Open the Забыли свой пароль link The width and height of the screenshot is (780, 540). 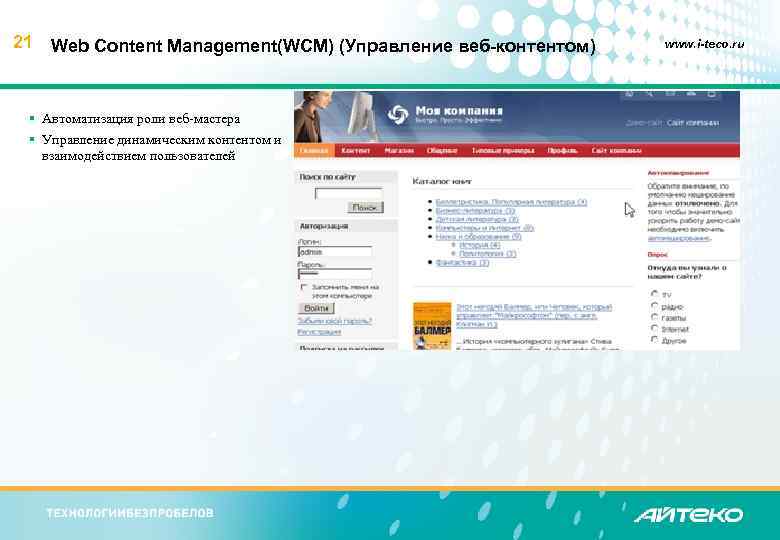334,321
